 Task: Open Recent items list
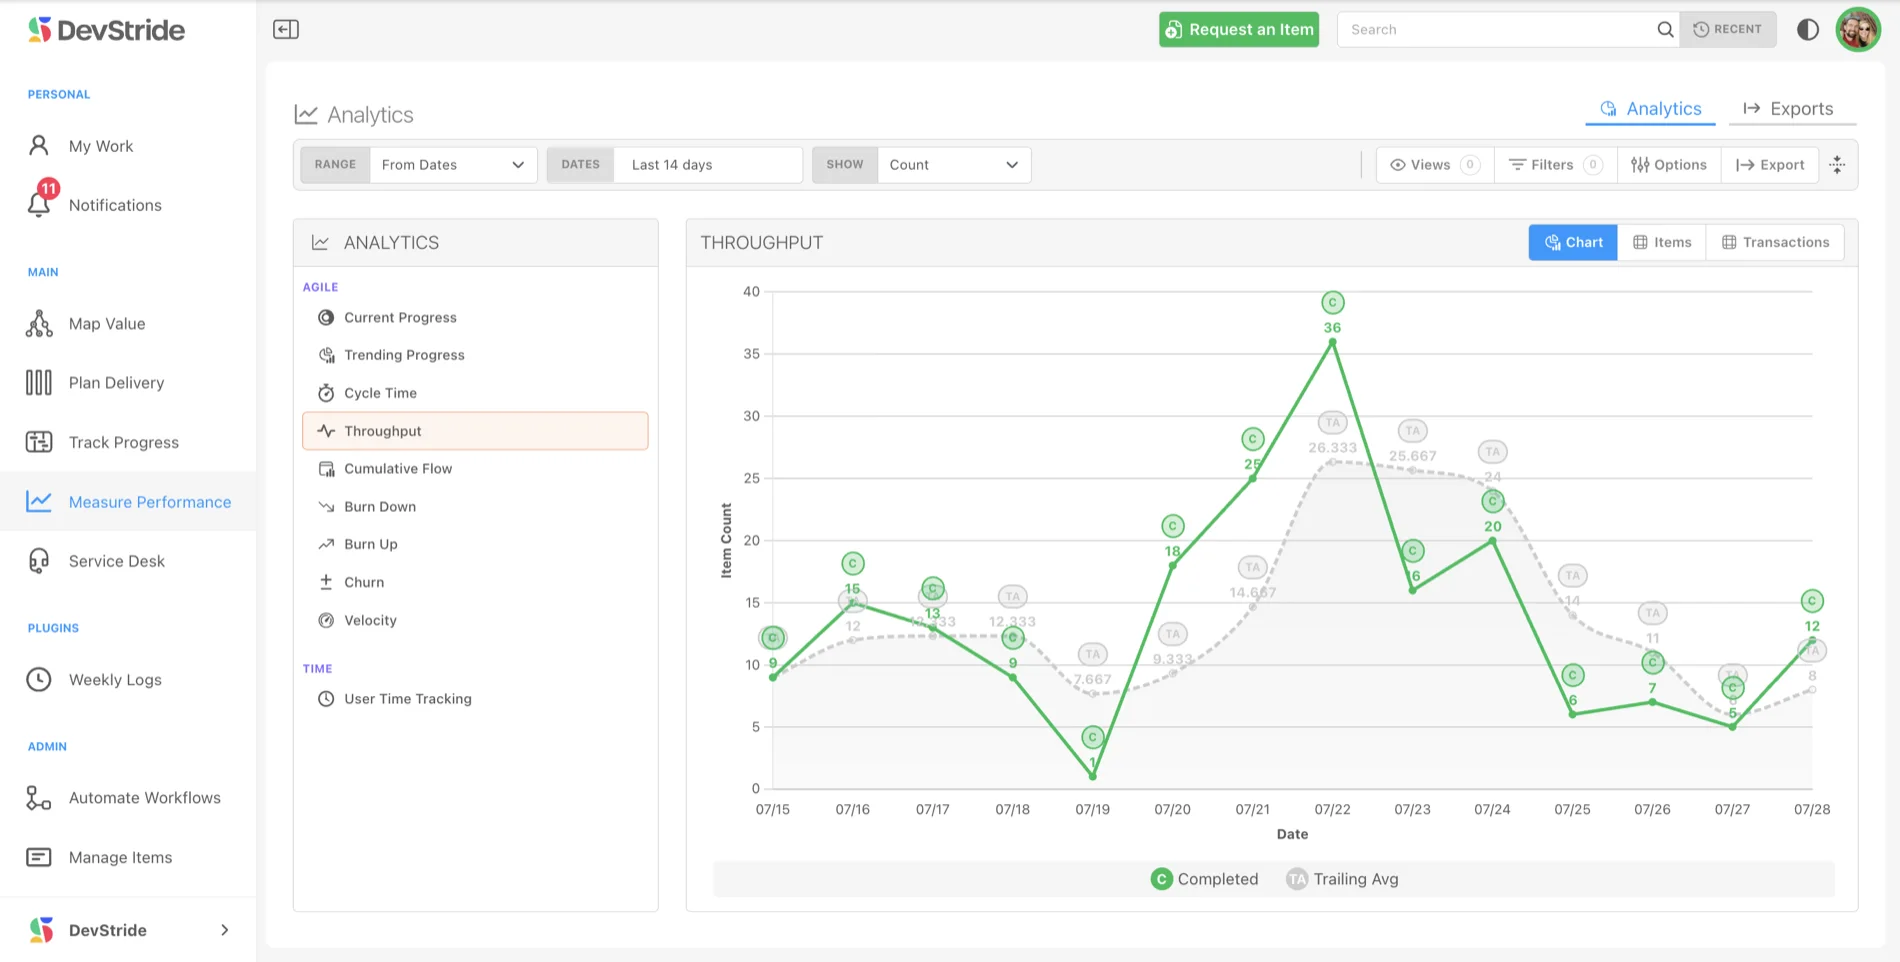(1728, 29)
